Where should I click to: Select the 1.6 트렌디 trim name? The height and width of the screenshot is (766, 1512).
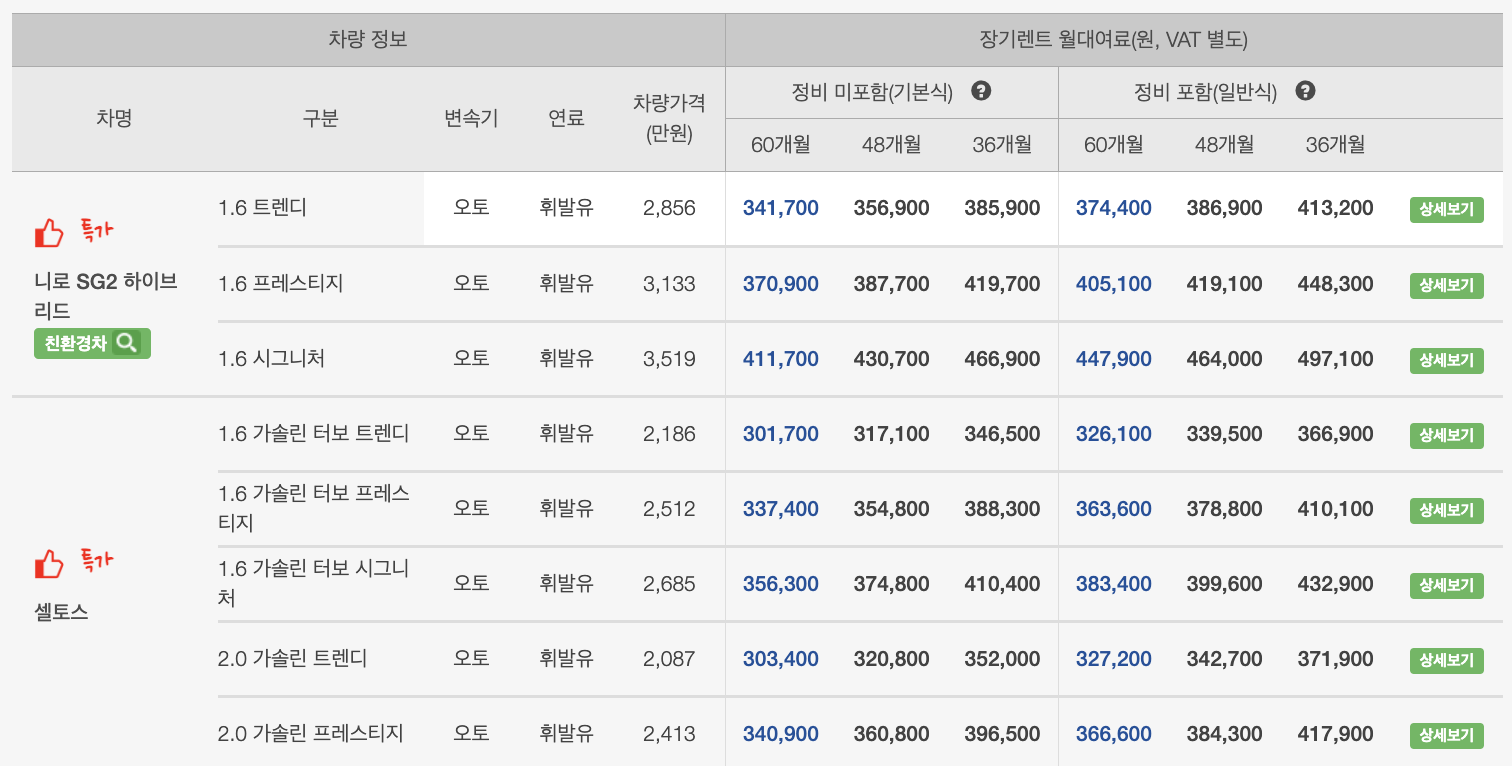tap(262, 208)
